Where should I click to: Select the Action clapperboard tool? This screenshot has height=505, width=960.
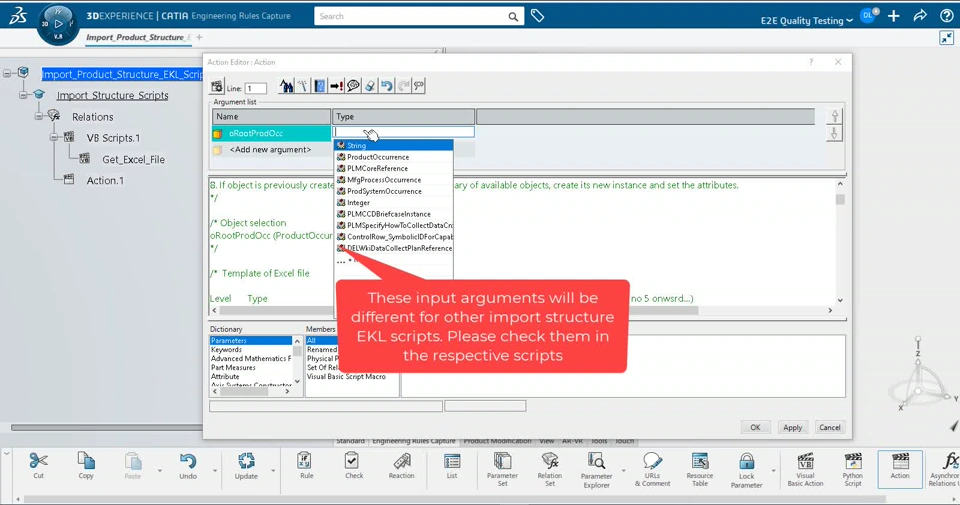click(x=900, y=461)
